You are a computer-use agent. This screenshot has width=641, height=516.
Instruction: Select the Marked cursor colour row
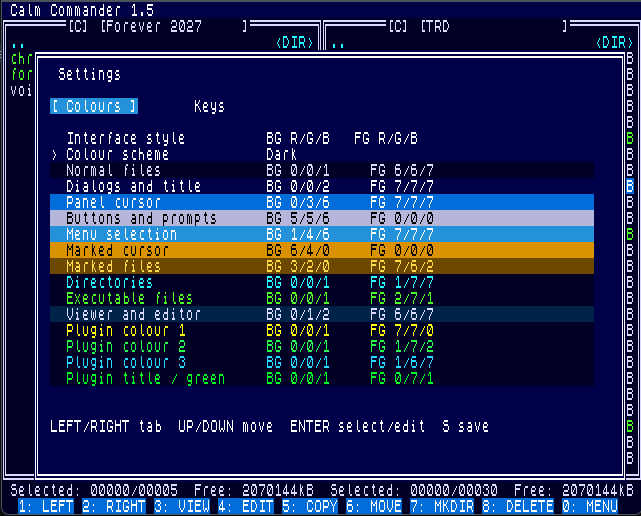322,250
